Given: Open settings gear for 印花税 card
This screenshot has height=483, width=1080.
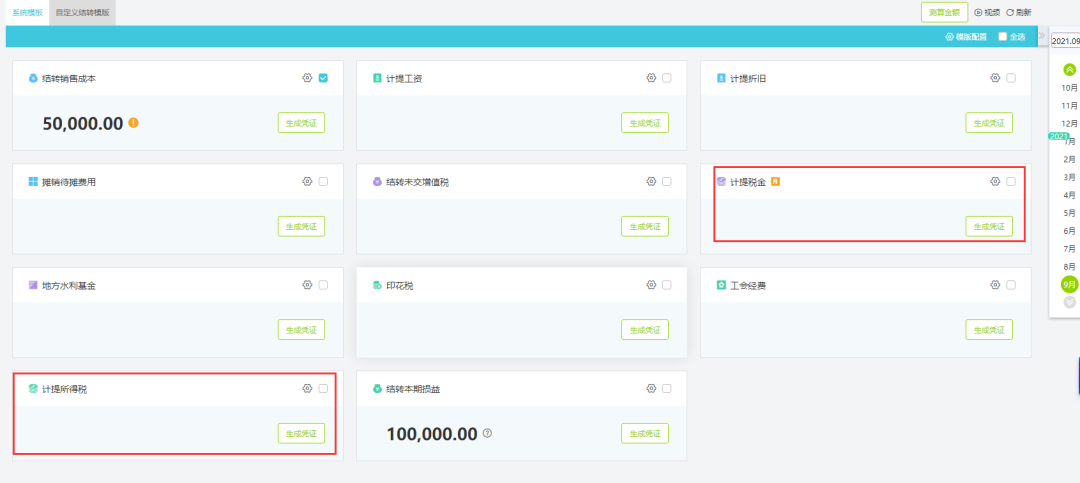Looking at the screenshot, I should 651,285.
